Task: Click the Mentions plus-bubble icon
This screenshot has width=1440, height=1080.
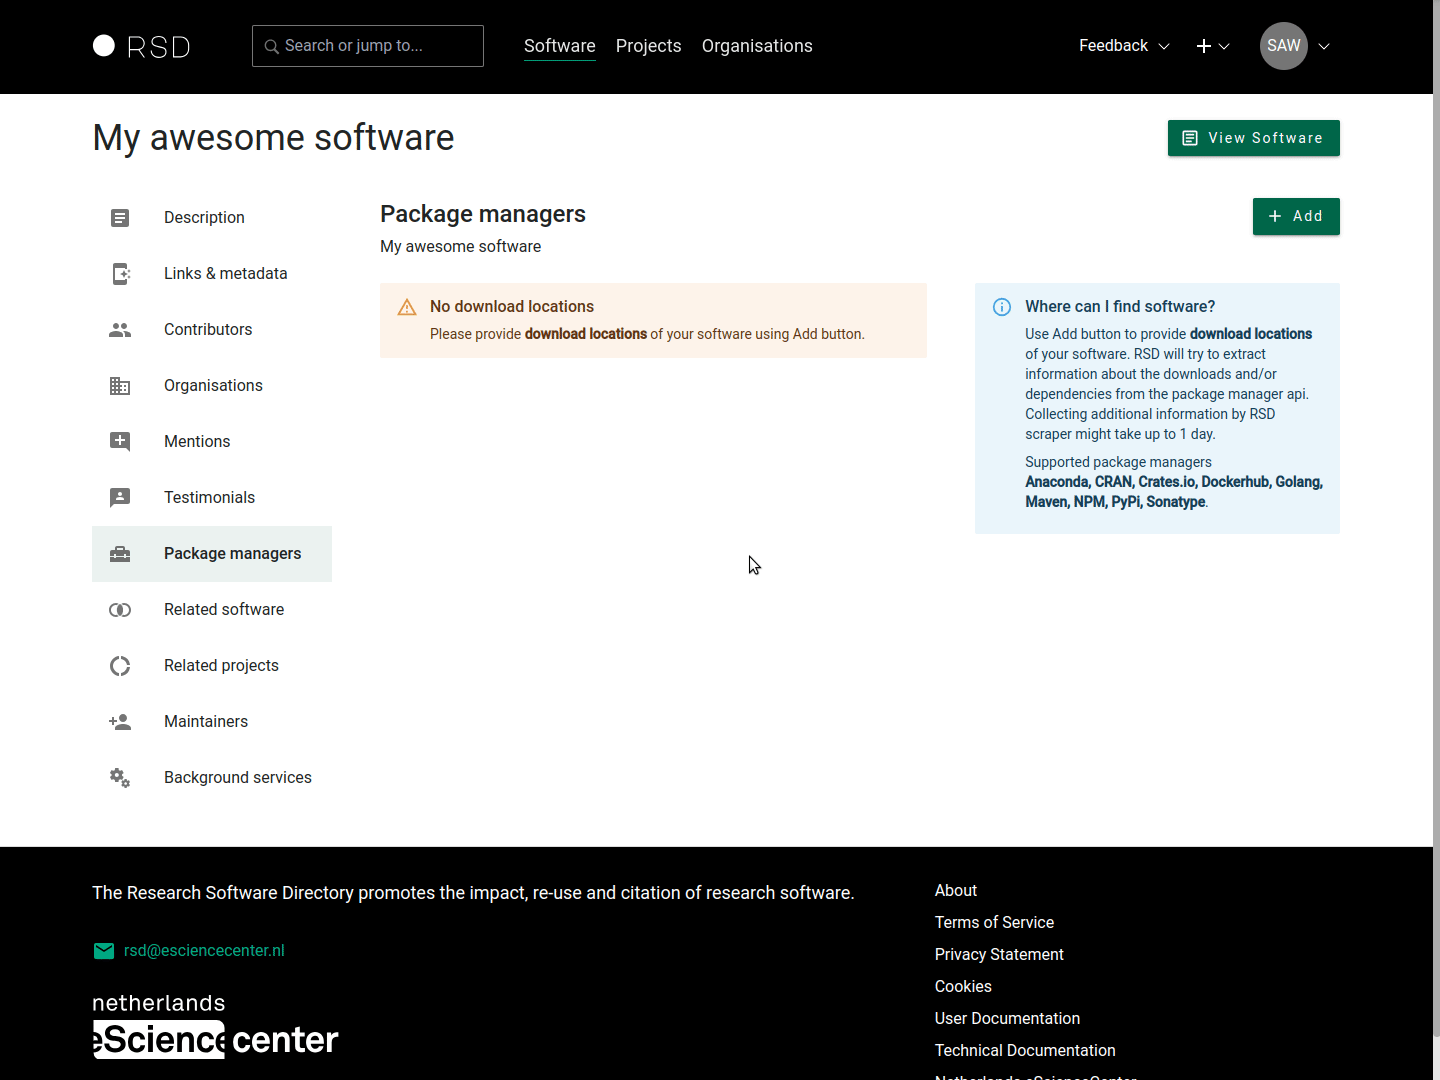Action: 120,442
